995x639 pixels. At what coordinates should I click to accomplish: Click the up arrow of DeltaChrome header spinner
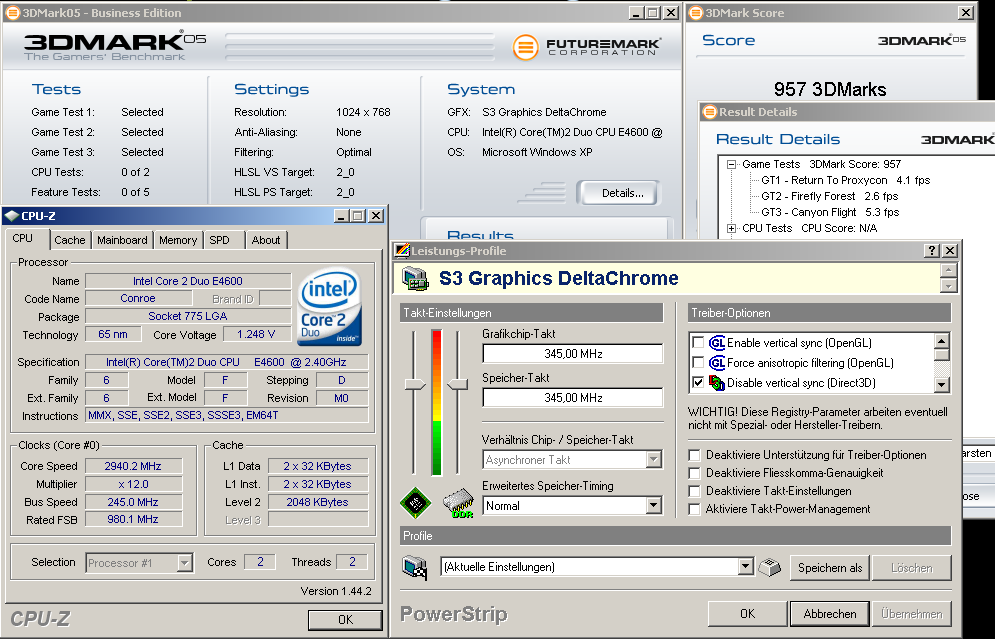[949, 270]
